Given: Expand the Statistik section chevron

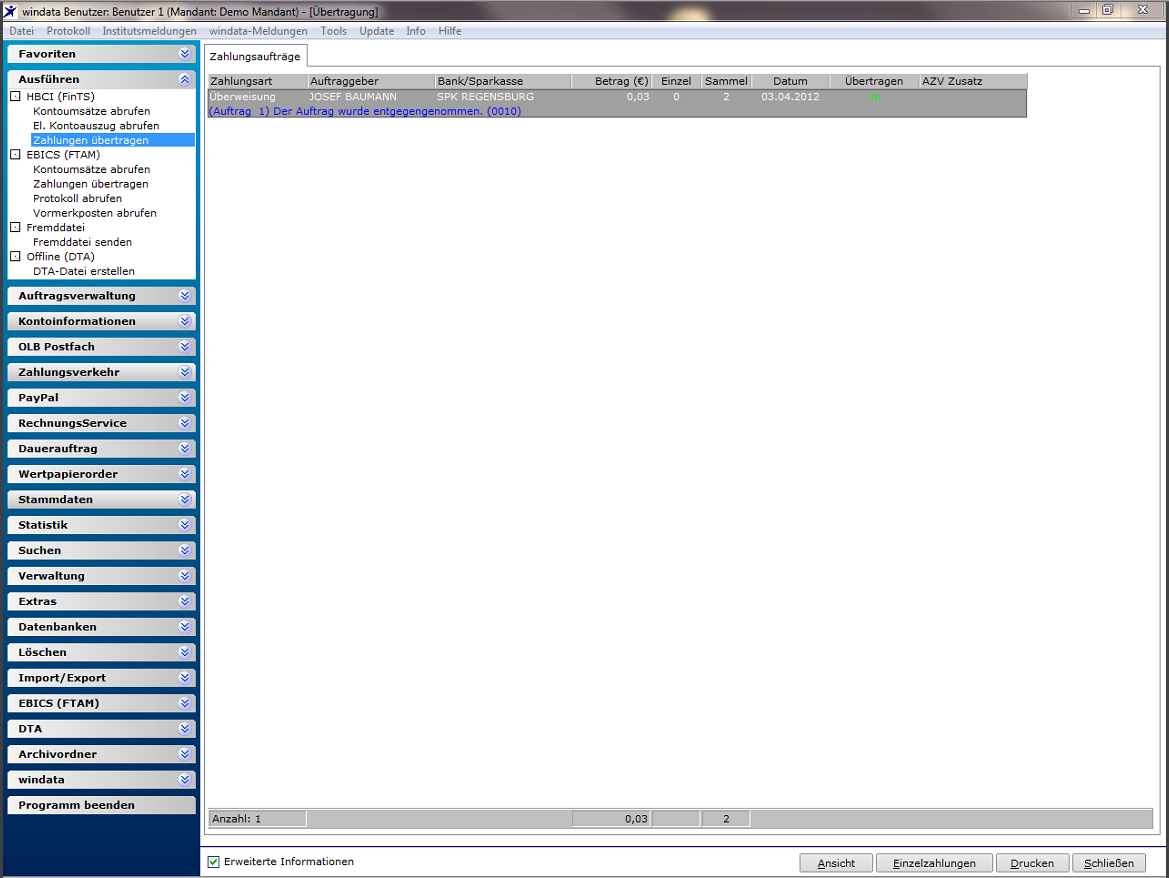Looking at the screenshot, I should pos(185,525).
